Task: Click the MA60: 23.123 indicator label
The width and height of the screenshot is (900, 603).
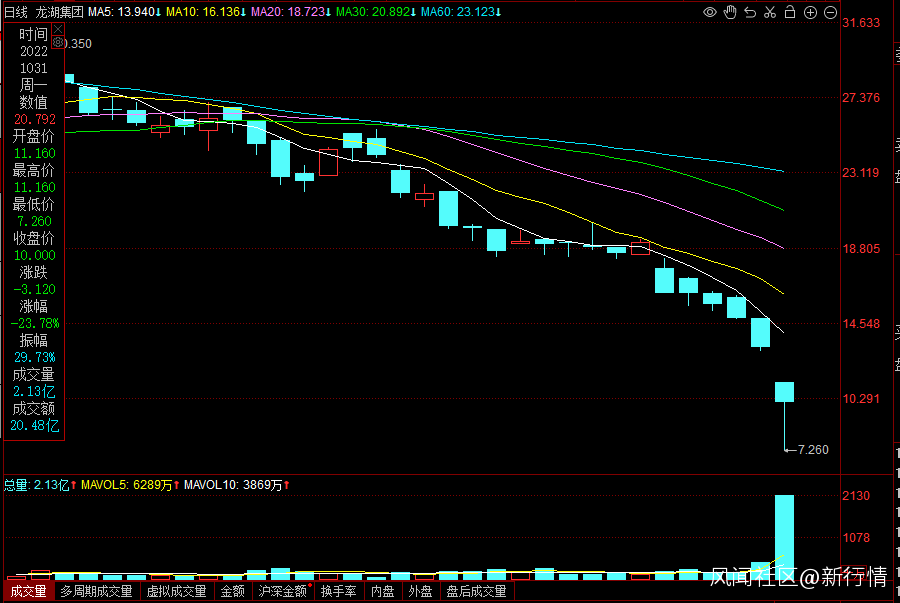Action: (x=461, y=12)
